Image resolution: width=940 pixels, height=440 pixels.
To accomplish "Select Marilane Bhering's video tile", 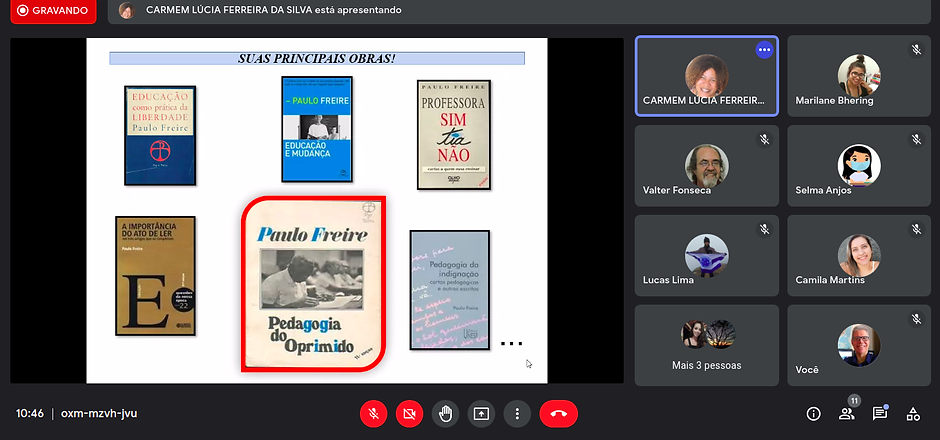I will pos(858,76).
